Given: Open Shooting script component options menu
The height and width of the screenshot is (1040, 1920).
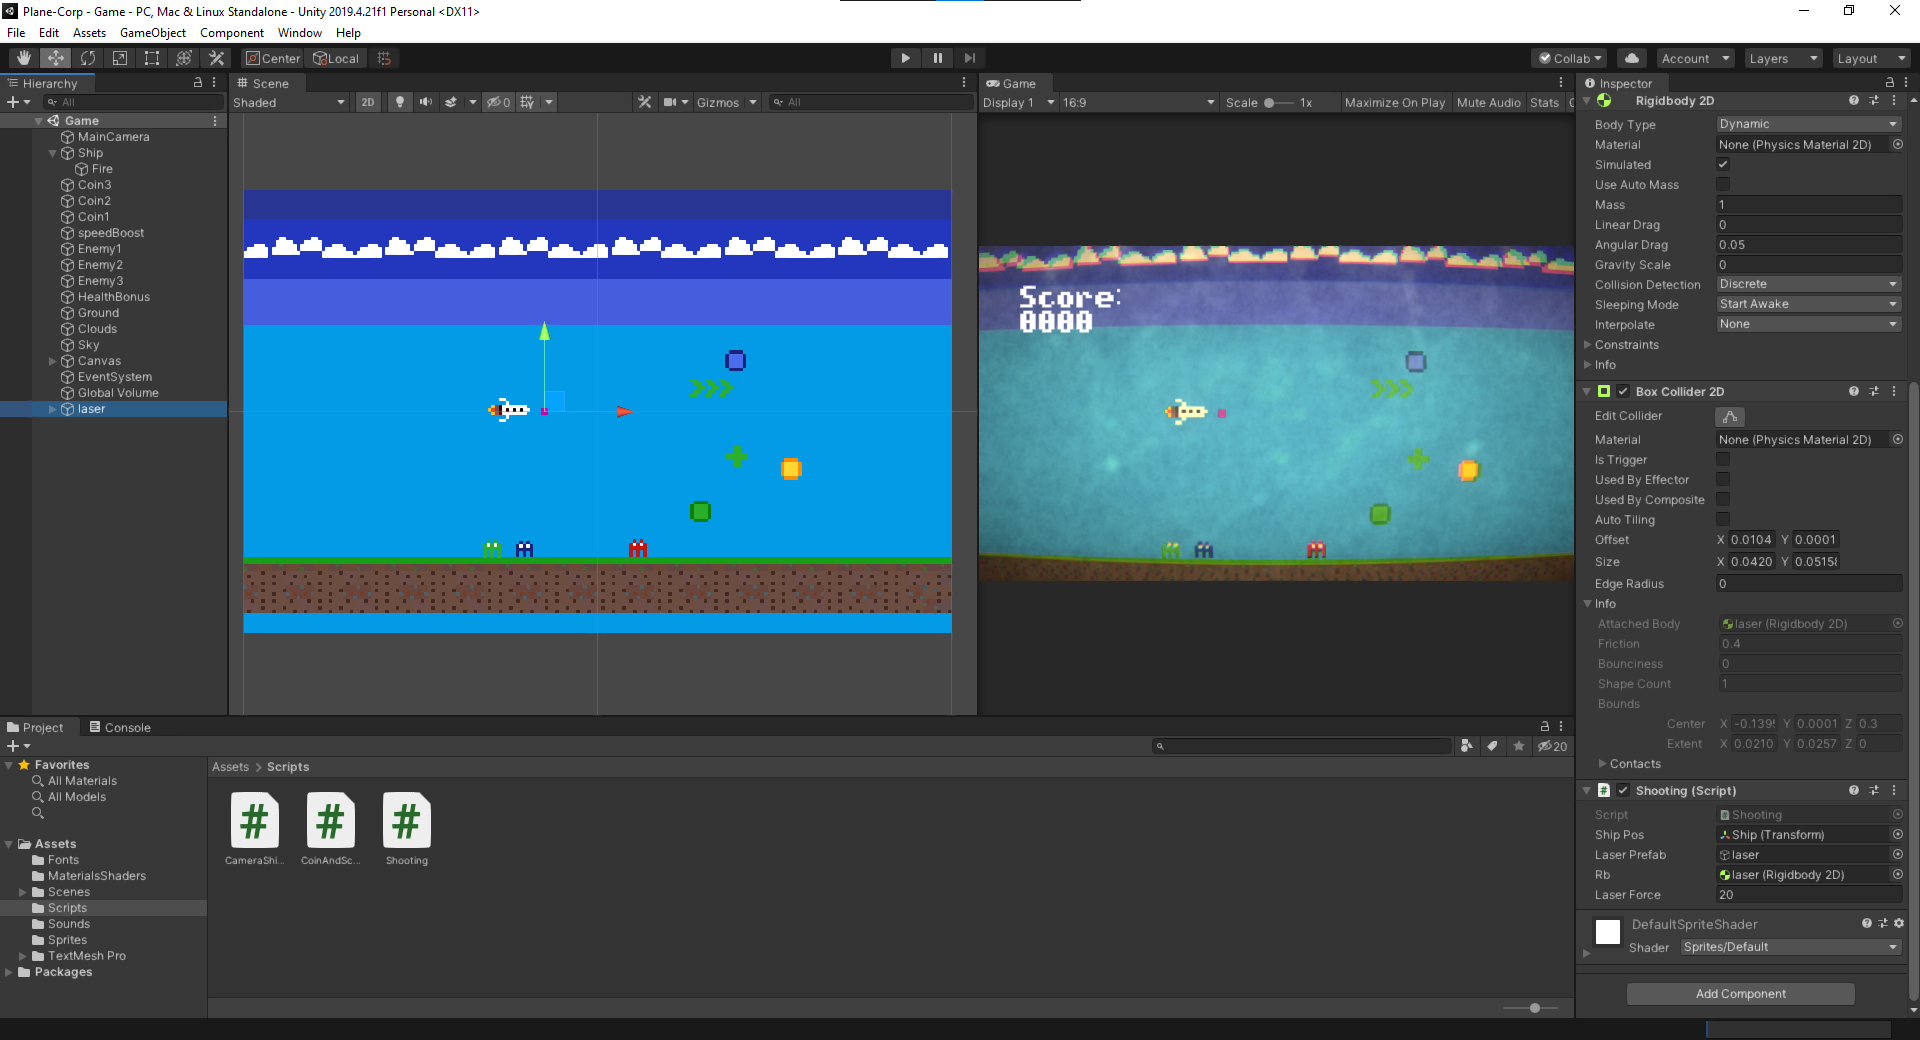Looking at the screenshot, I should [1894, 790].
